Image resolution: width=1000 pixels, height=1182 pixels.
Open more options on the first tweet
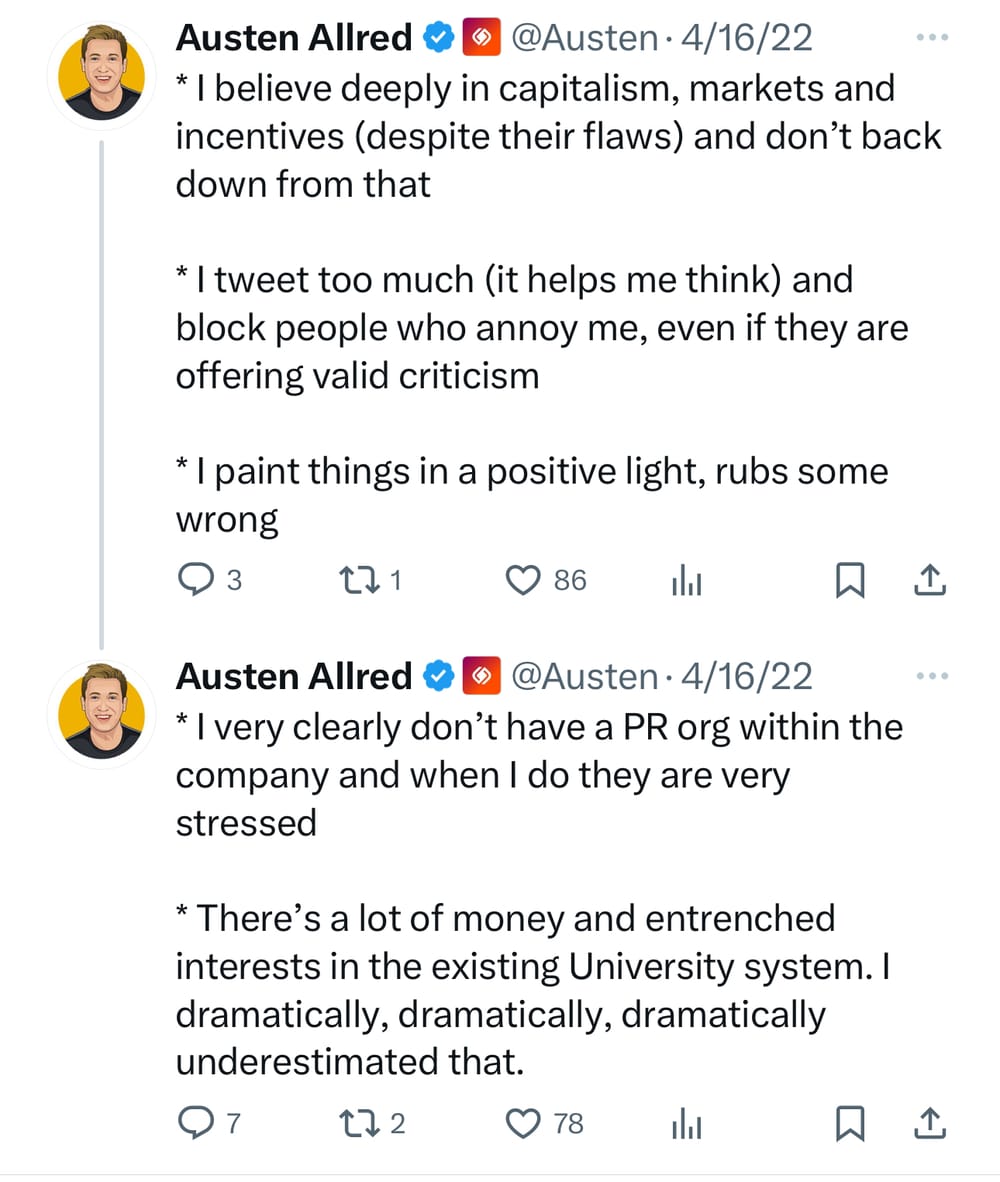[930, 38]
